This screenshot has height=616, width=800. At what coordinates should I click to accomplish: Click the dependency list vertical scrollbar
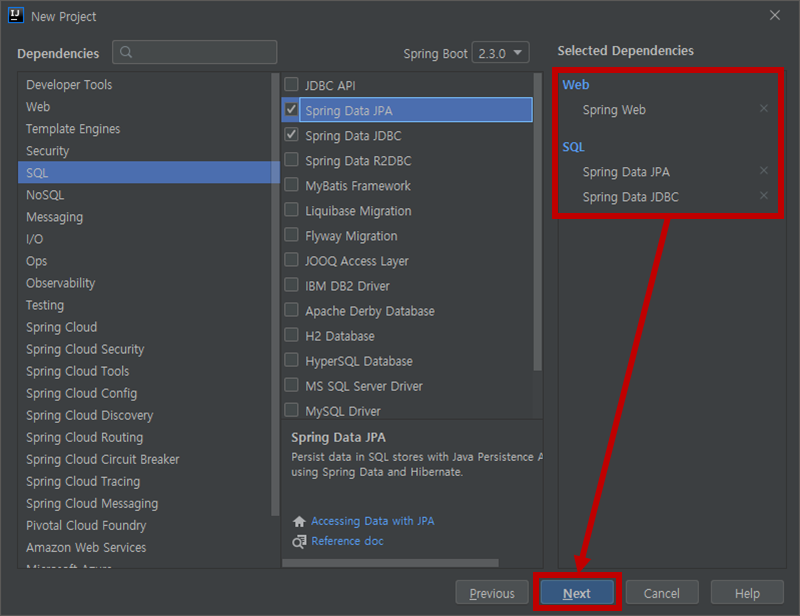(x=537, y=221)
